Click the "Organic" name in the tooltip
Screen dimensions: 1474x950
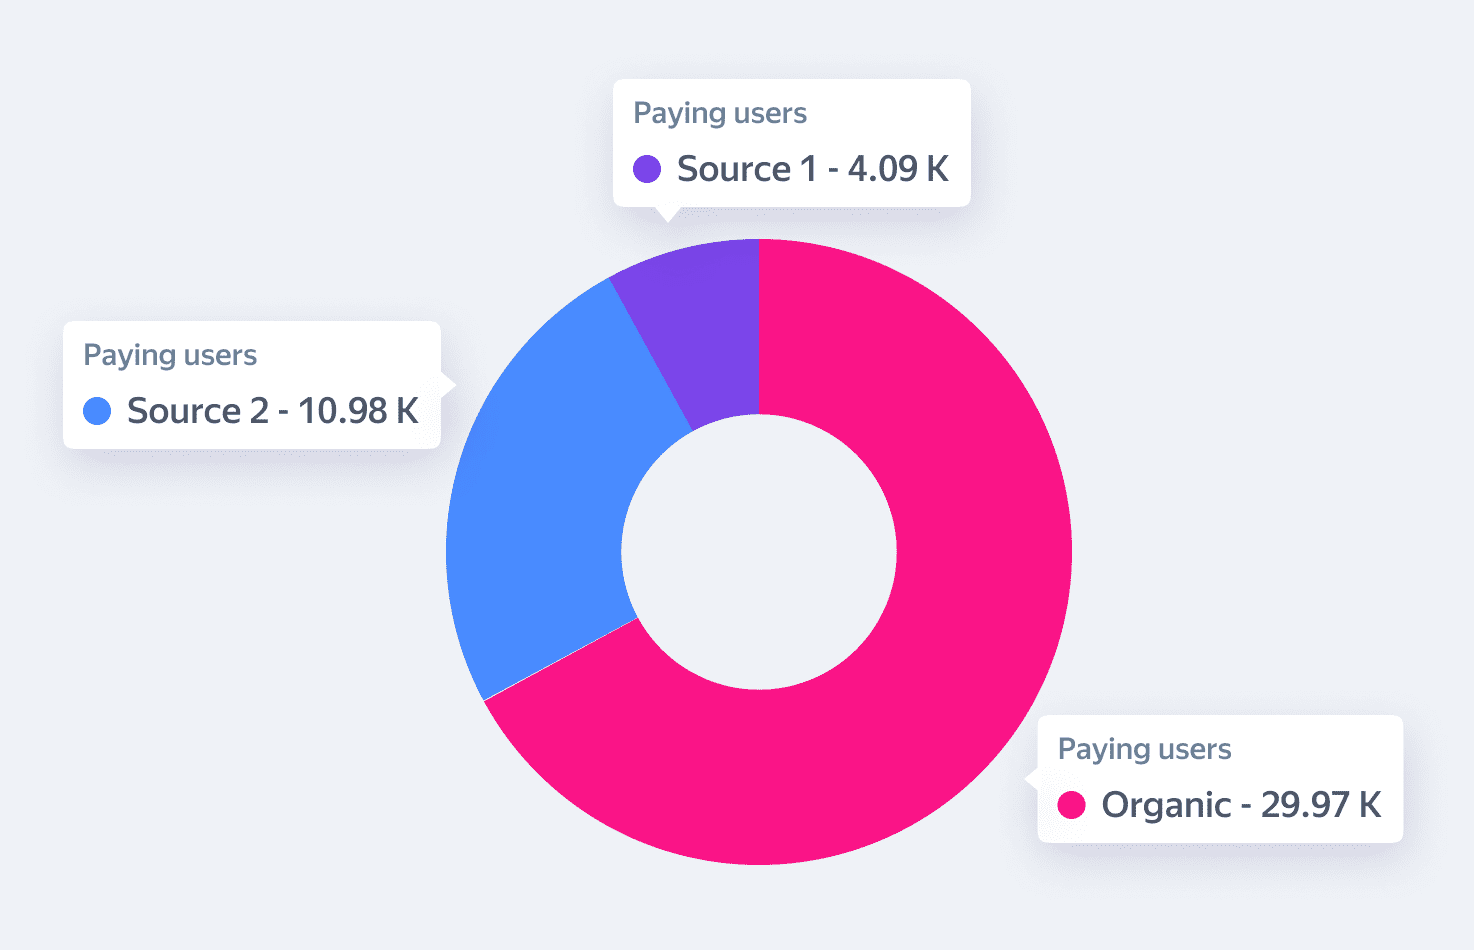point(1166,805)
